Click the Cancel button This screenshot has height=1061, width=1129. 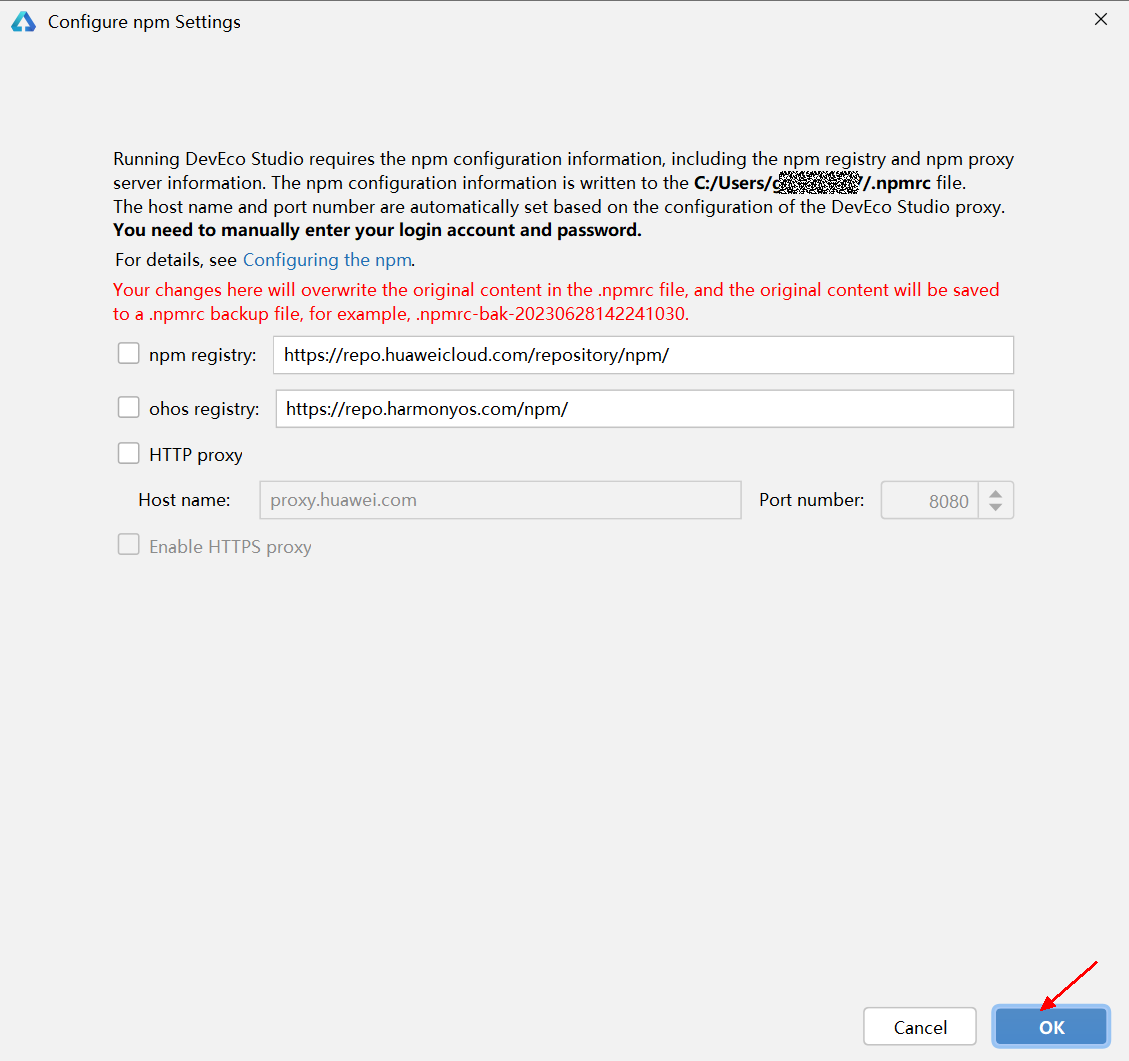919,1027
